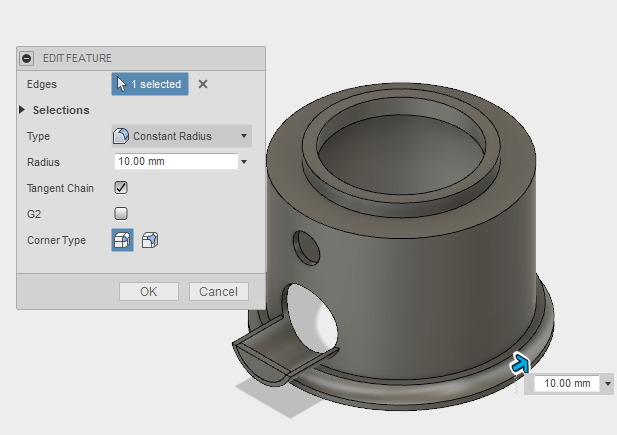The height and width of the screenshot is (435, 617).
Task: Clear the edge selection with the X
Action: click(203, 84)
